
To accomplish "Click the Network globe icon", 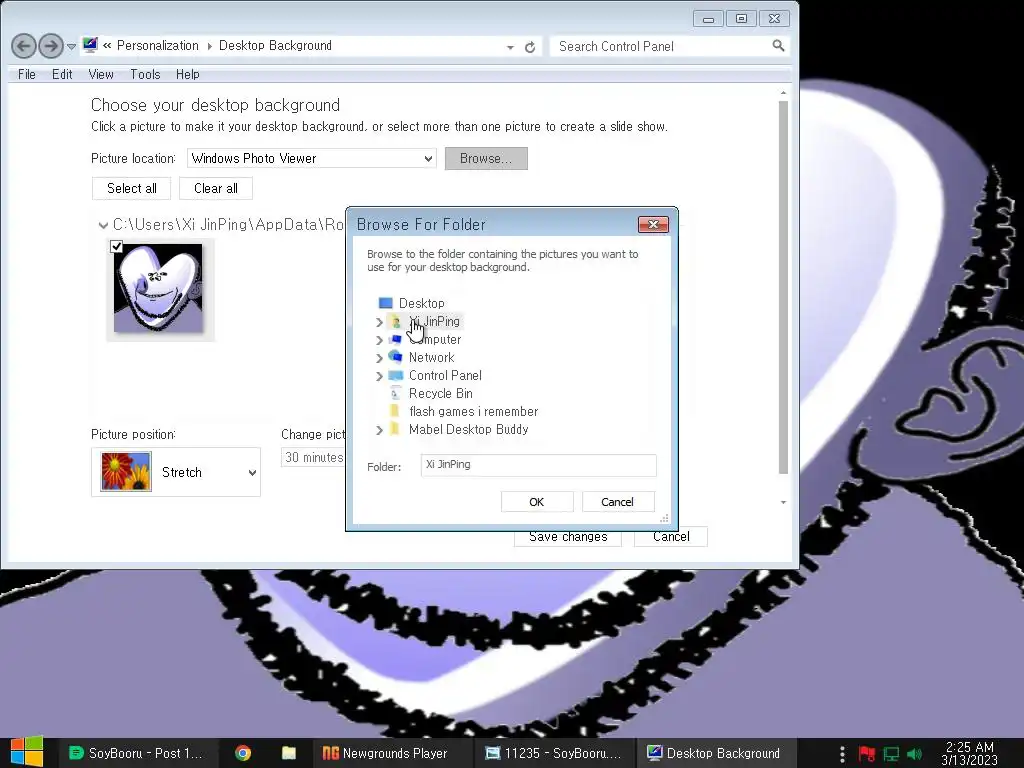I will tap(395, 357).
